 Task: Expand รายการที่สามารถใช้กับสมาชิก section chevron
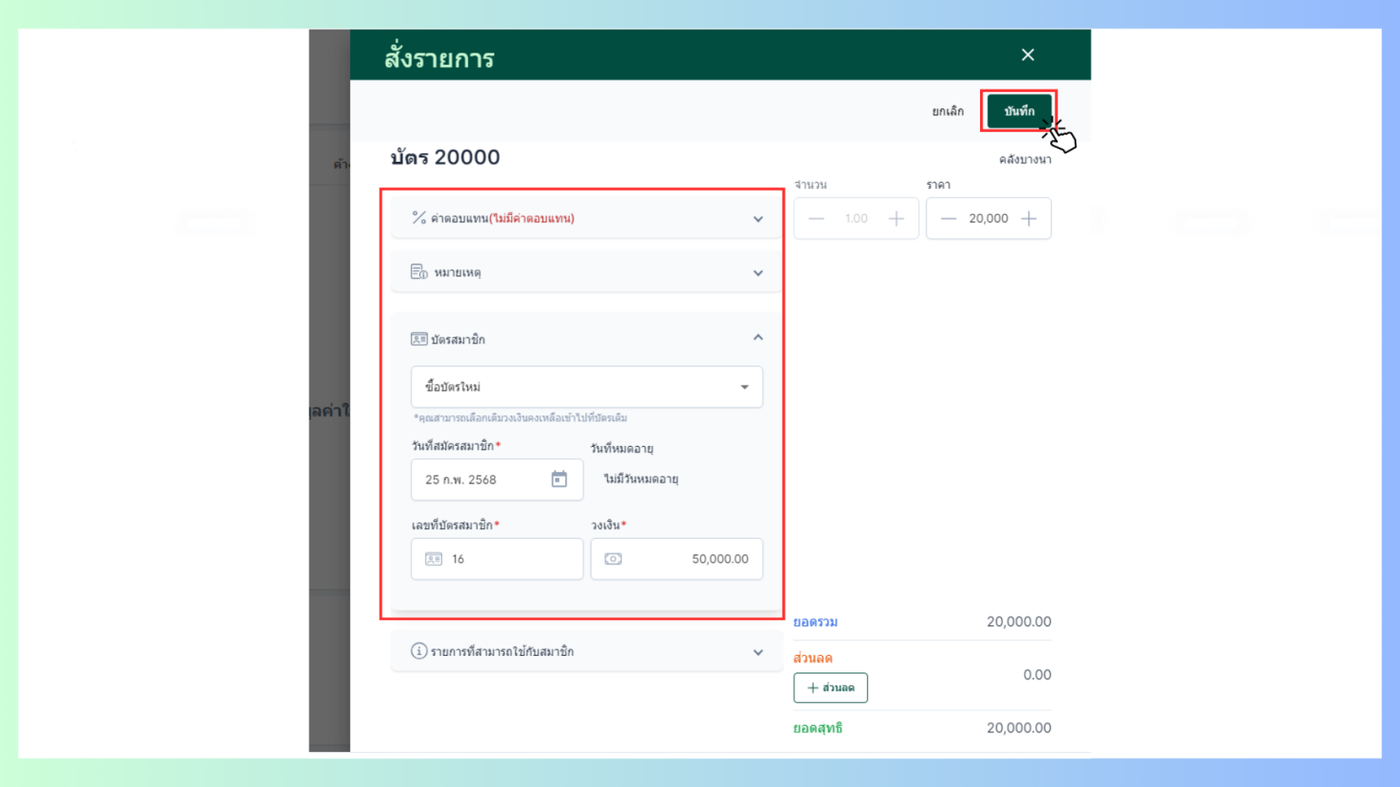pos(758,653)
